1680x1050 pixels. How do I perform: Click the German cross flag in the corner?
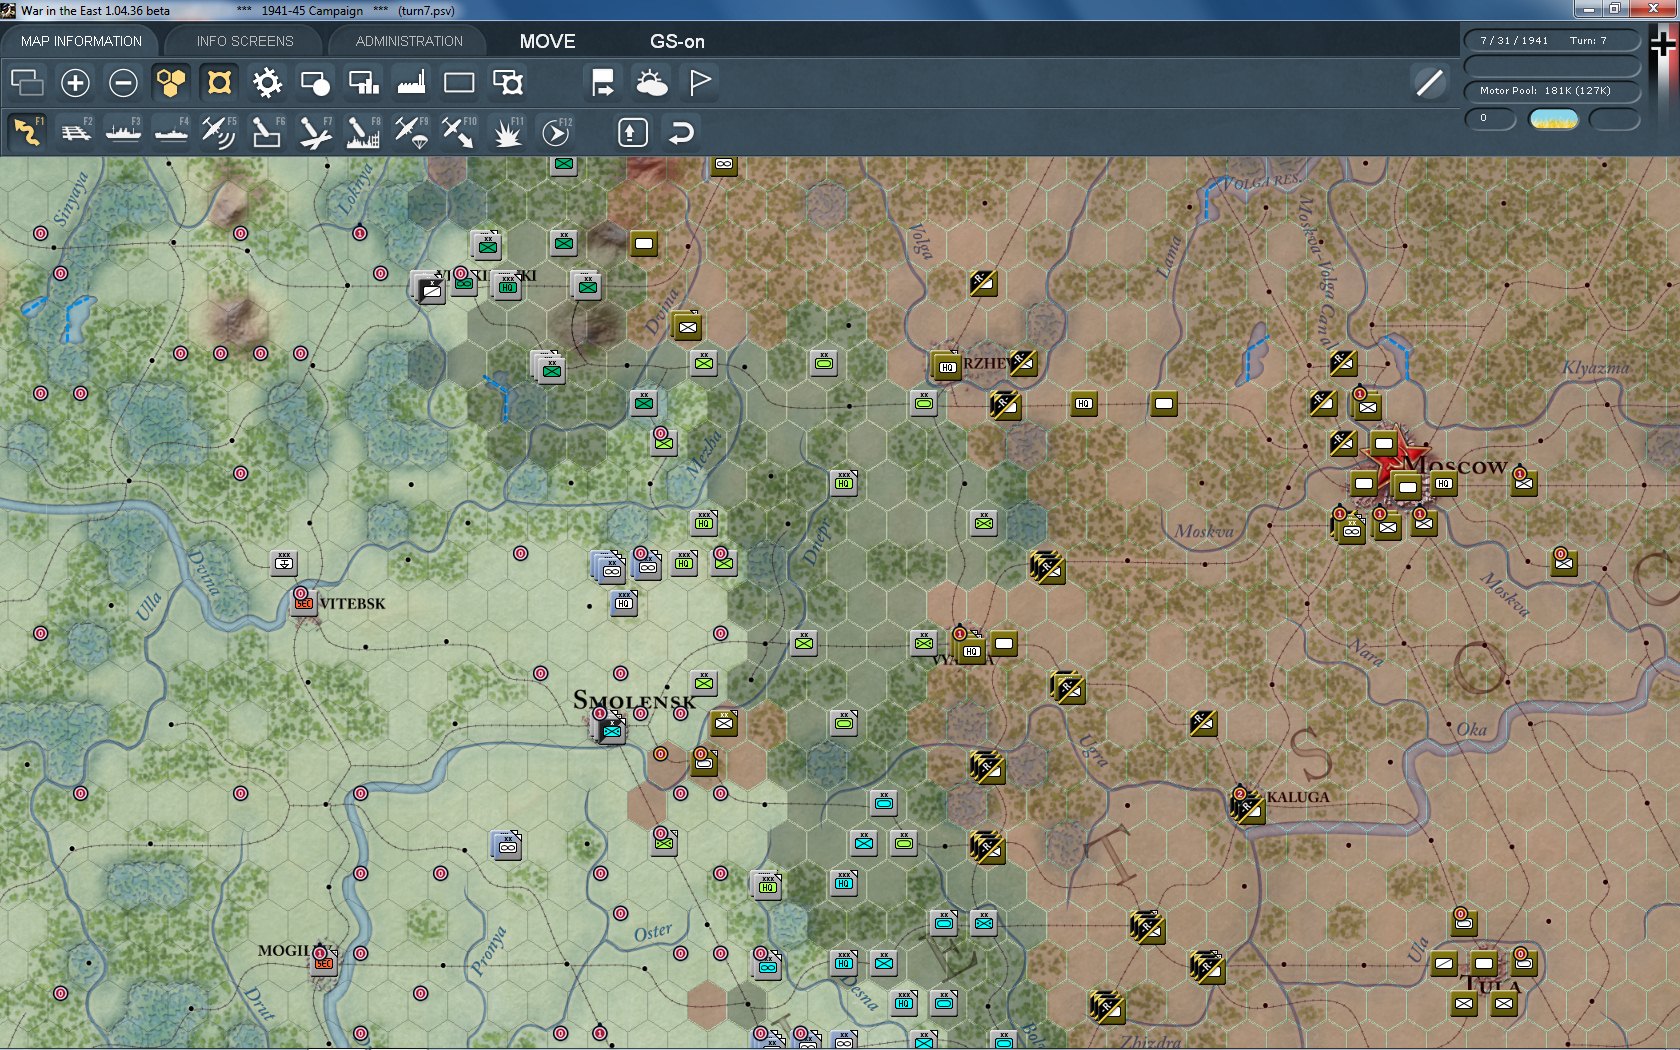[x=1662, y=44]
